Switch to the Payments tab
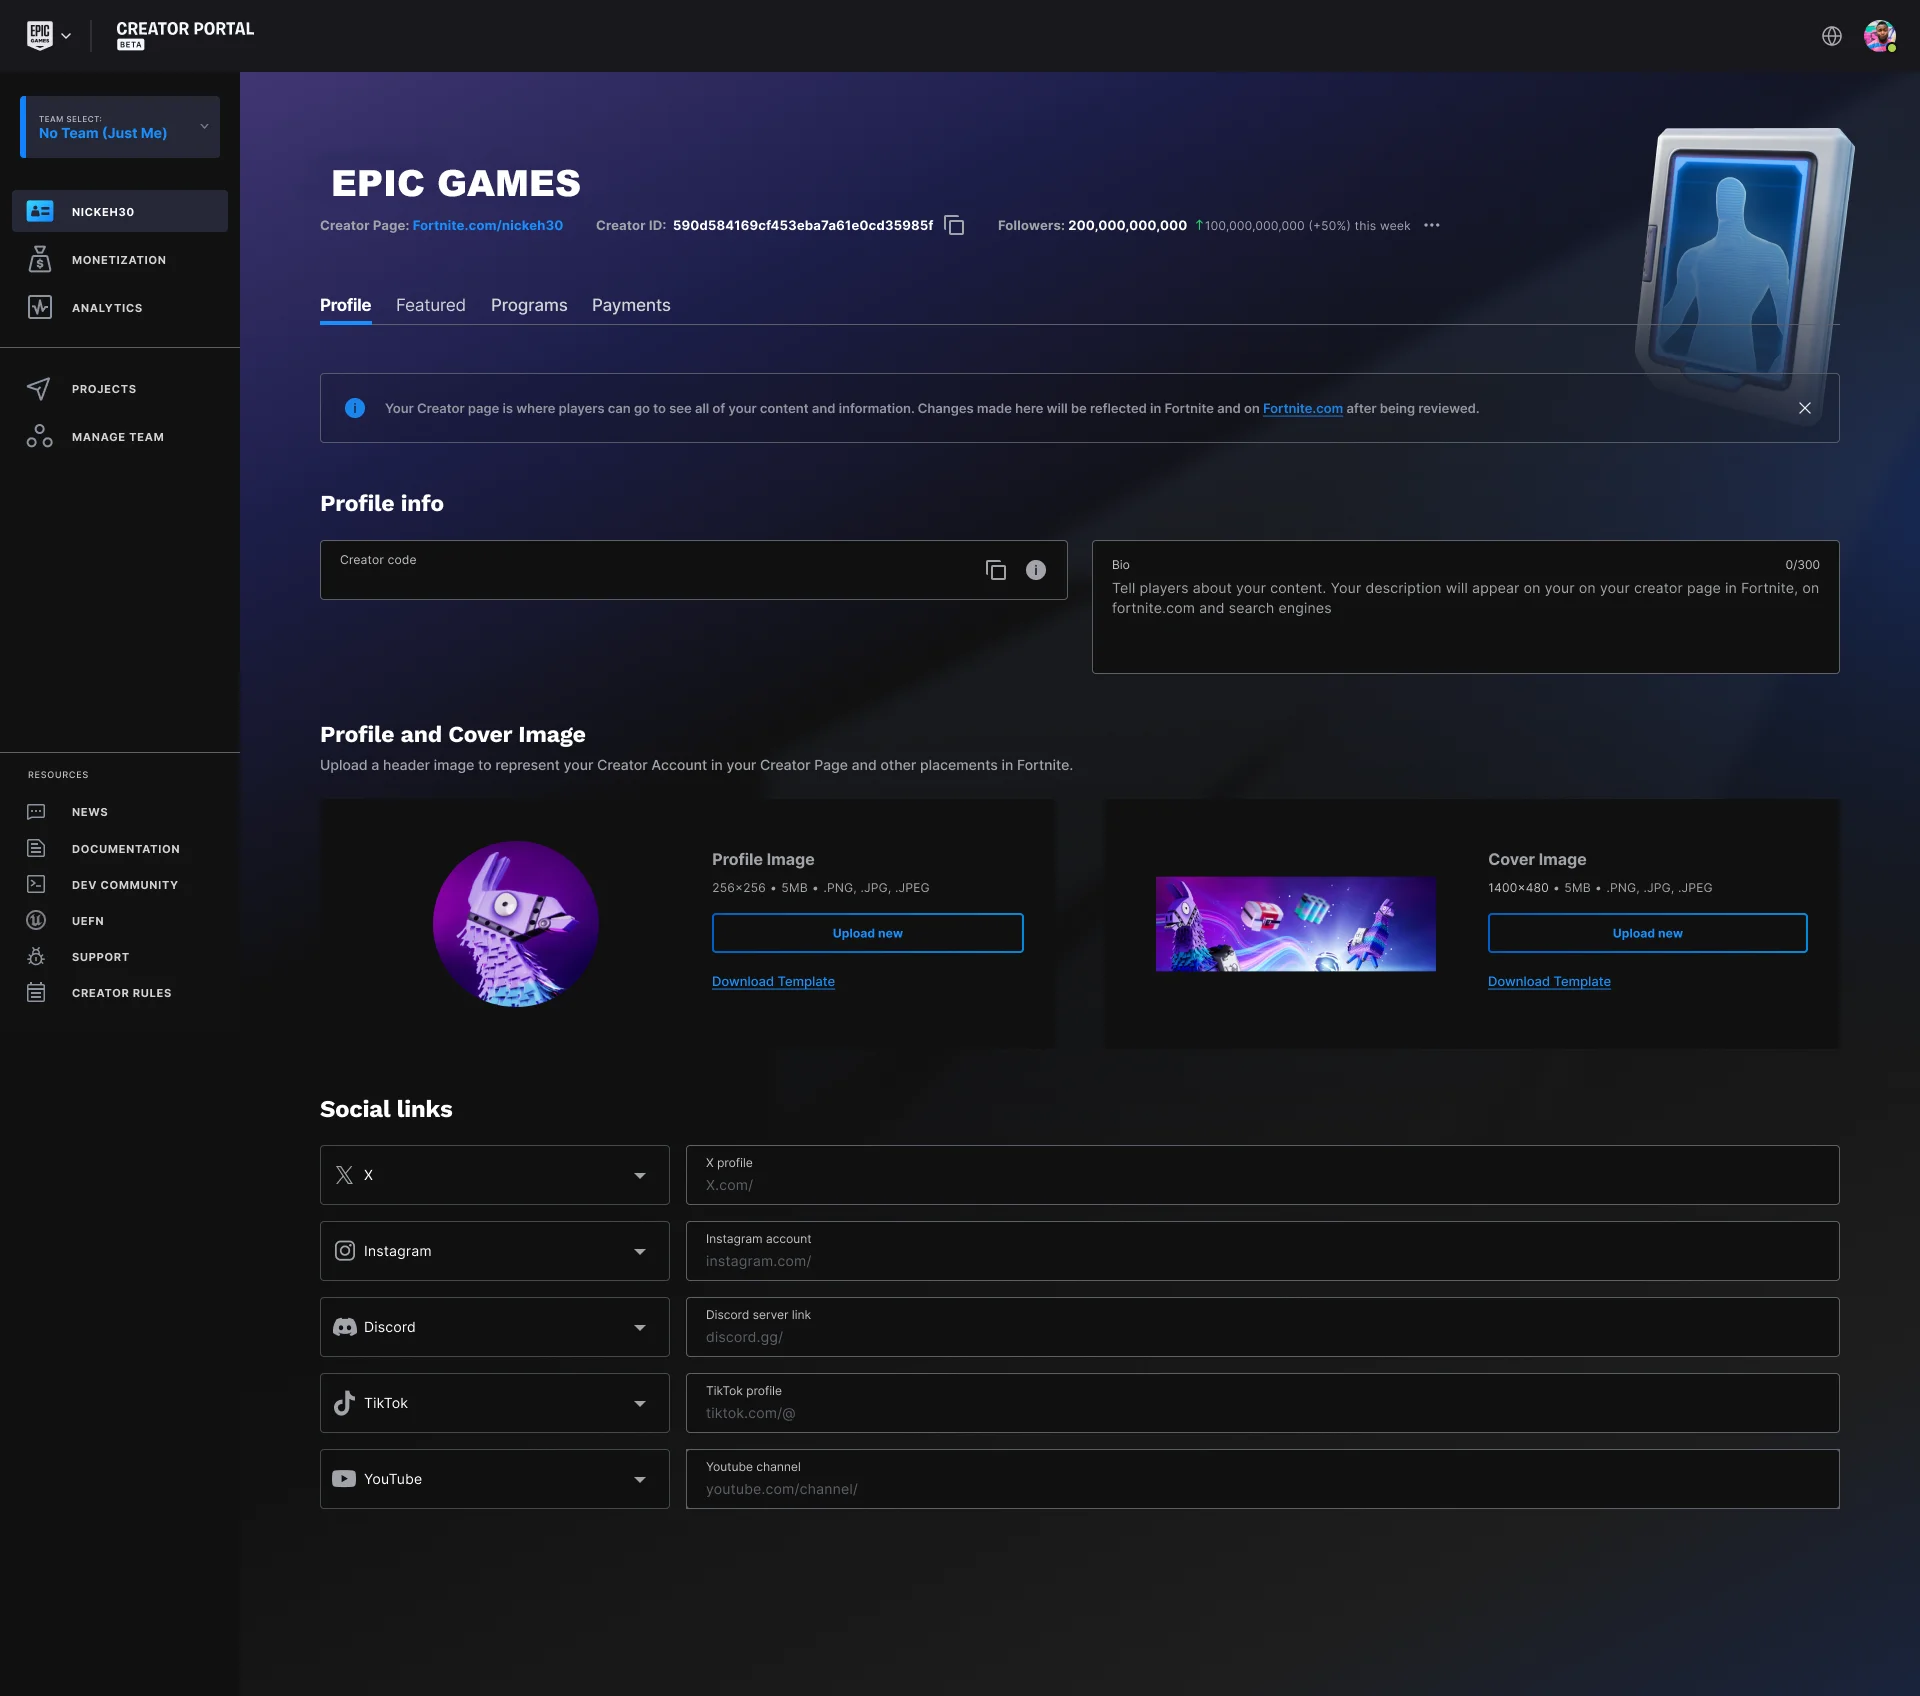The image size is (1920, 1696). [x=631, y=305]
